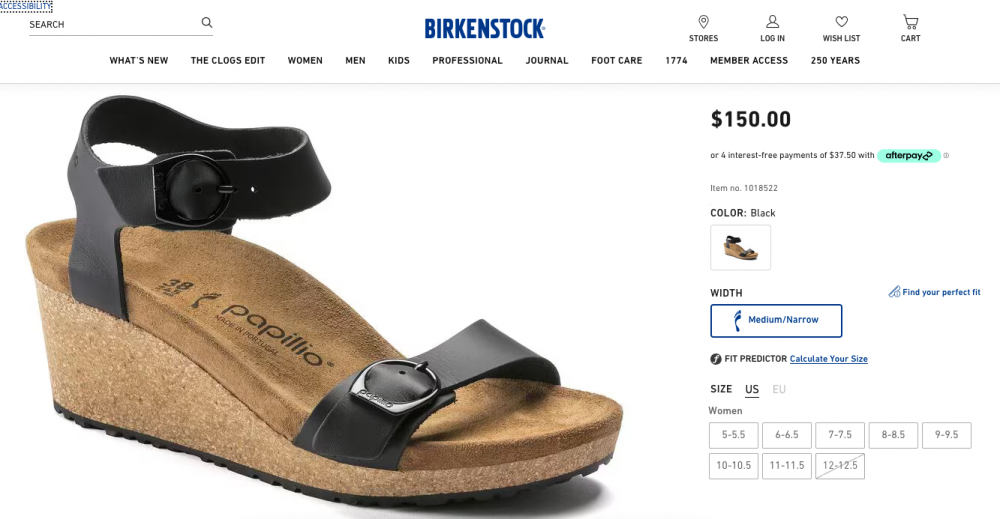Choose size 10-10.5
The image size is (1000, 519).
pos(733,465)
